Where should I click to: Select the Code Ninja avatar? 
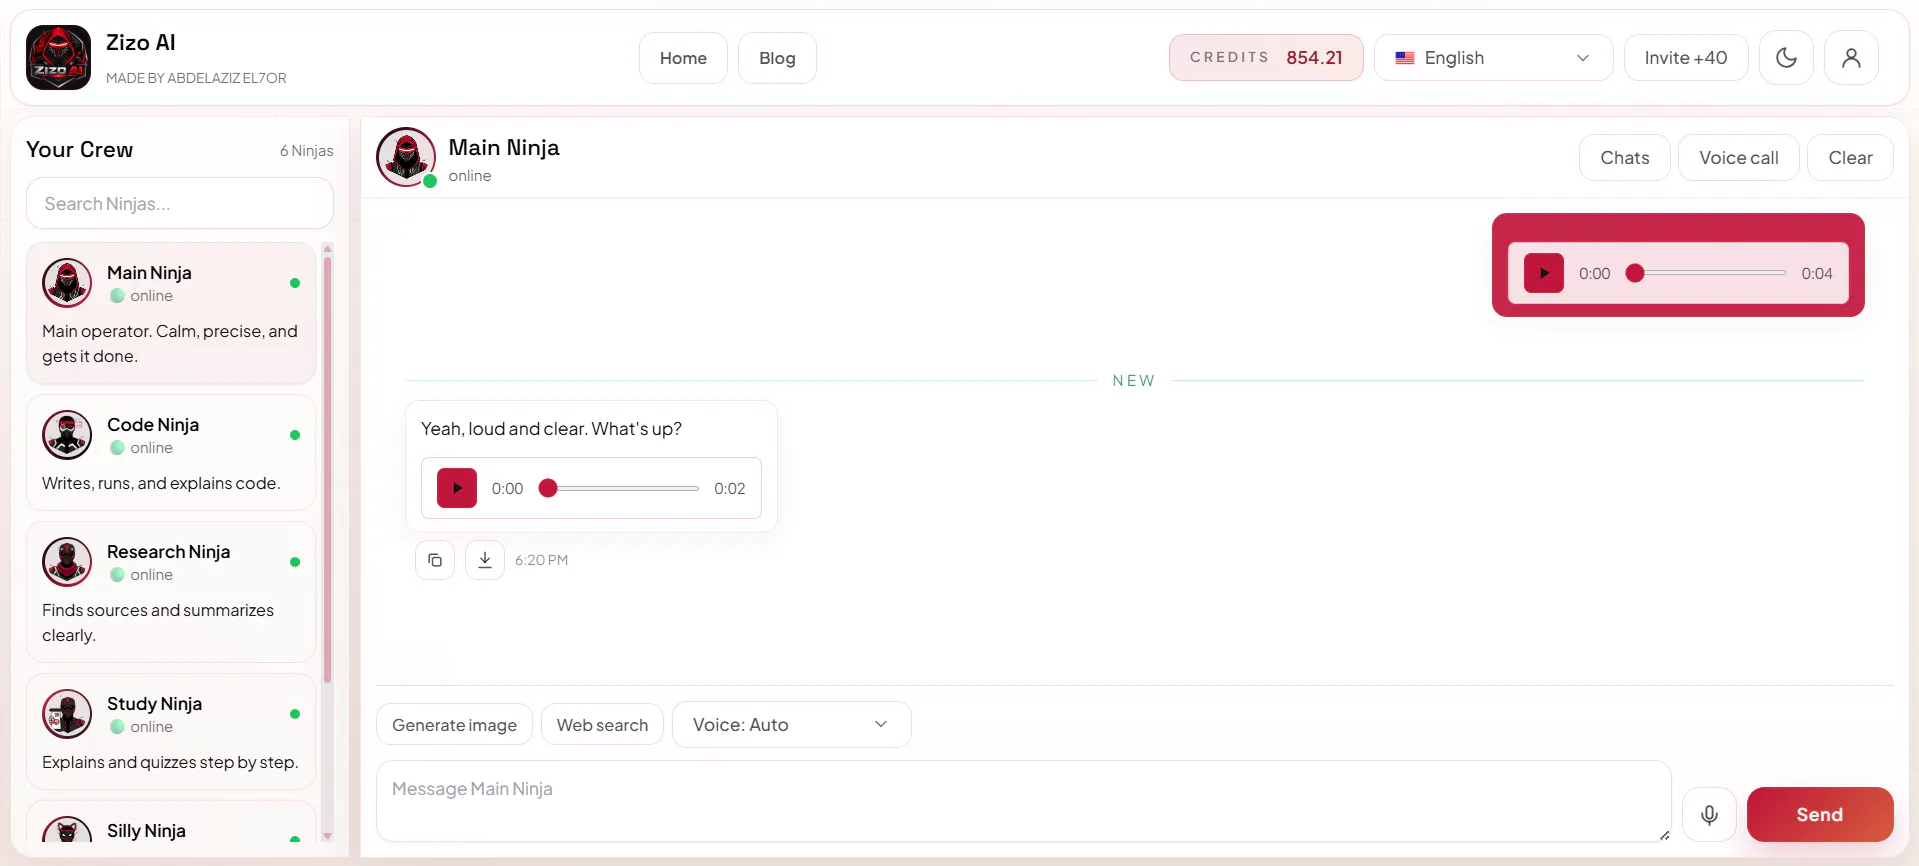[67, 435]
